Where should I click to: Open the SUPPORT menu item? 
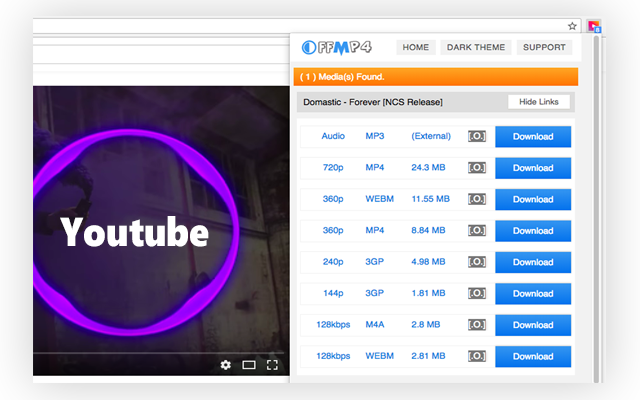coord(544,47)
